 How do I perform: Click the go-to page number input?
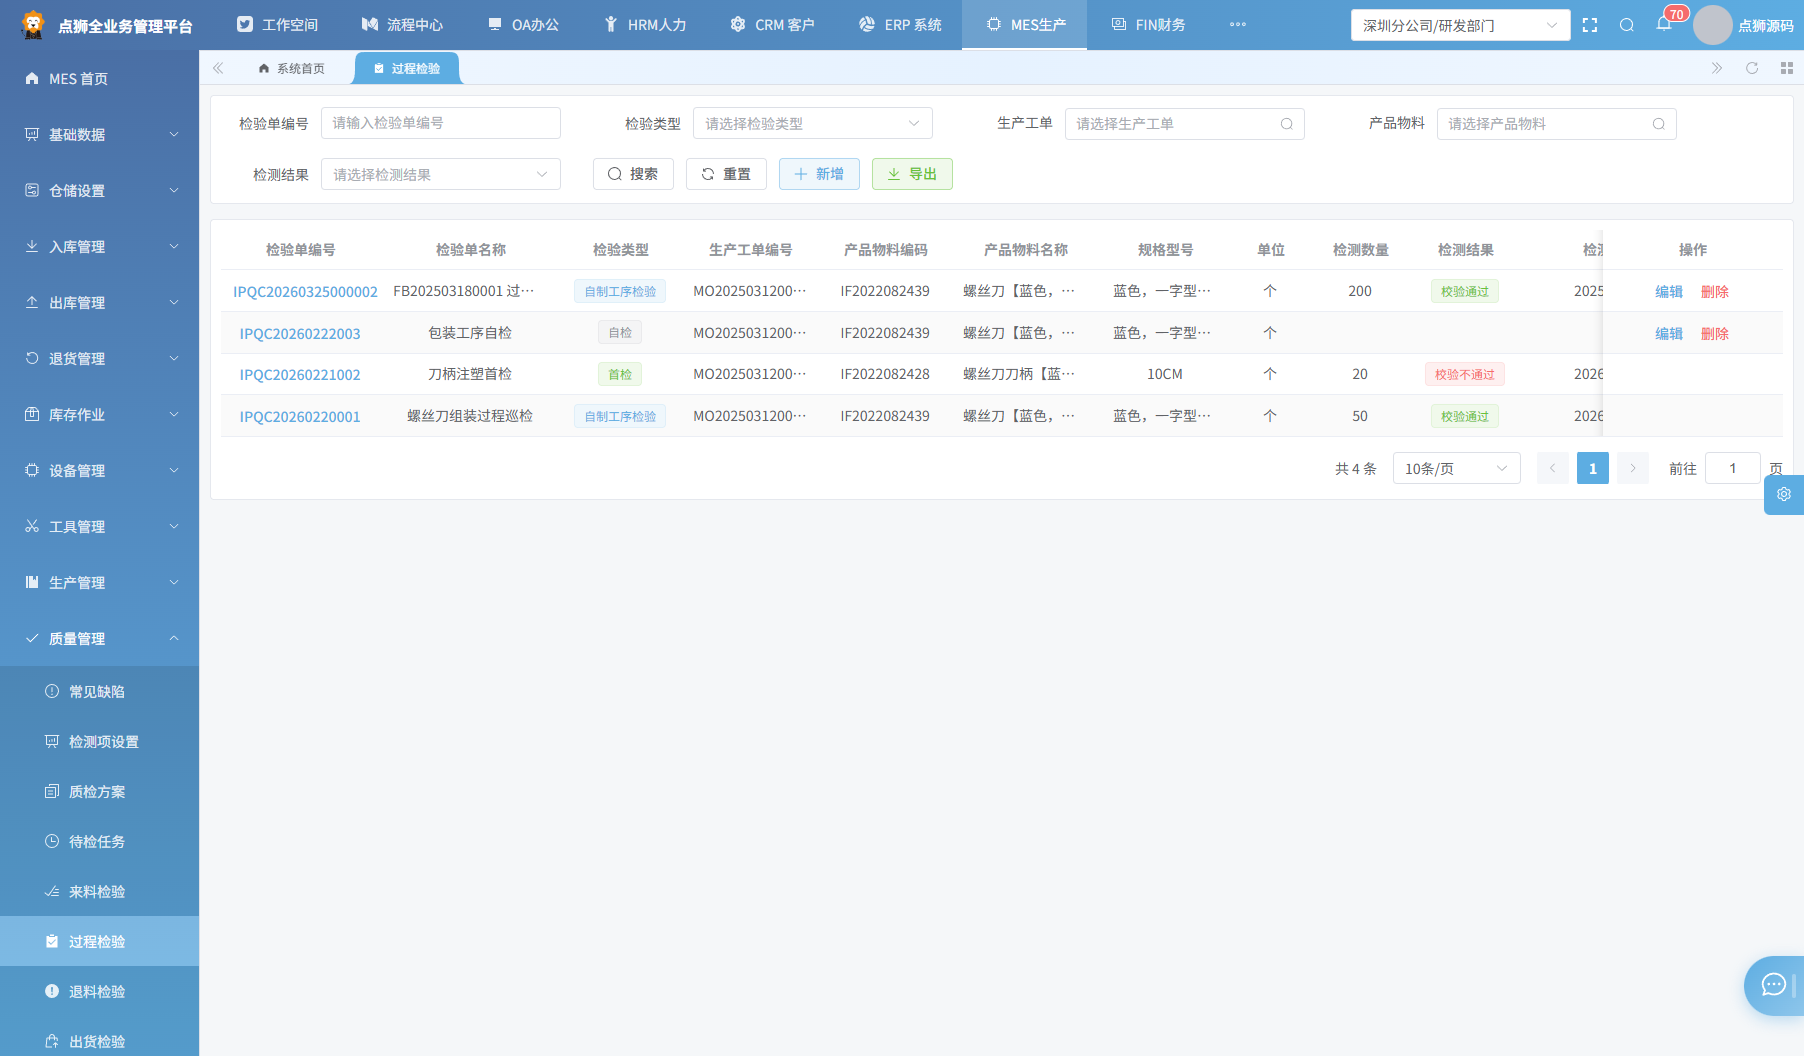[x=1732, y=468]
